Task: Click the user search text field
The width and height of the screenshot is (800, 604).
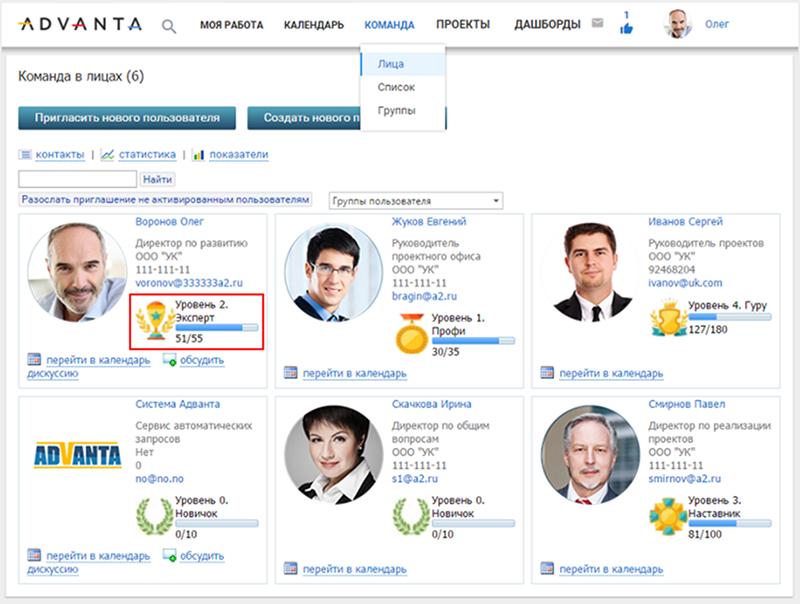Action: (78, 179)
